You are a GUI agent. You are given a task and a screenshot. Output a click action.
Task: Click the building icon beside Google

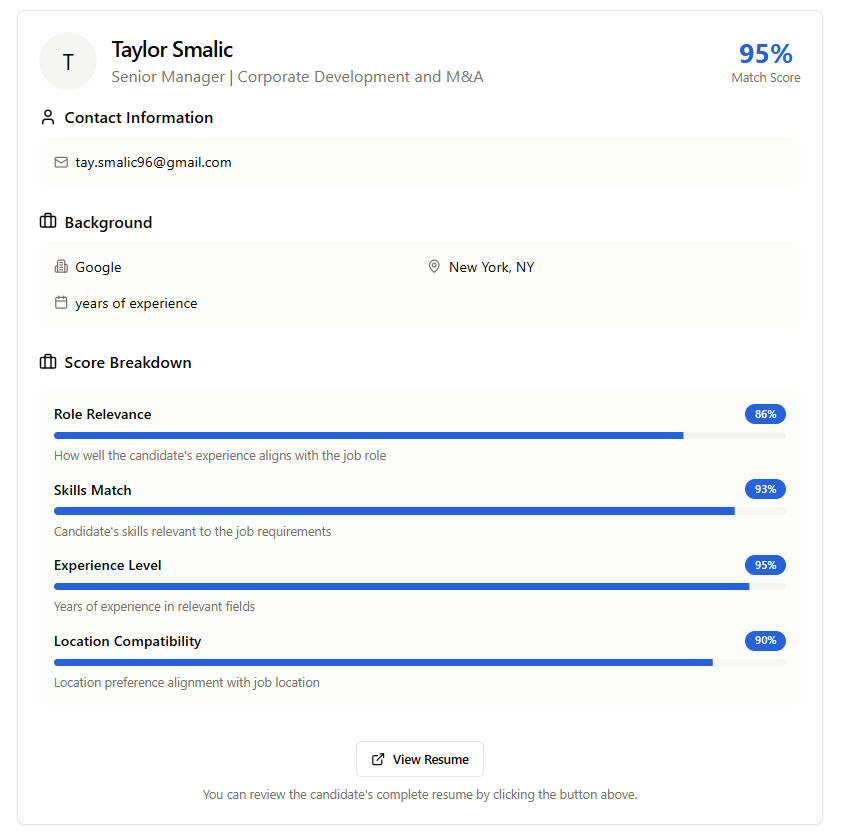[61, 267]
